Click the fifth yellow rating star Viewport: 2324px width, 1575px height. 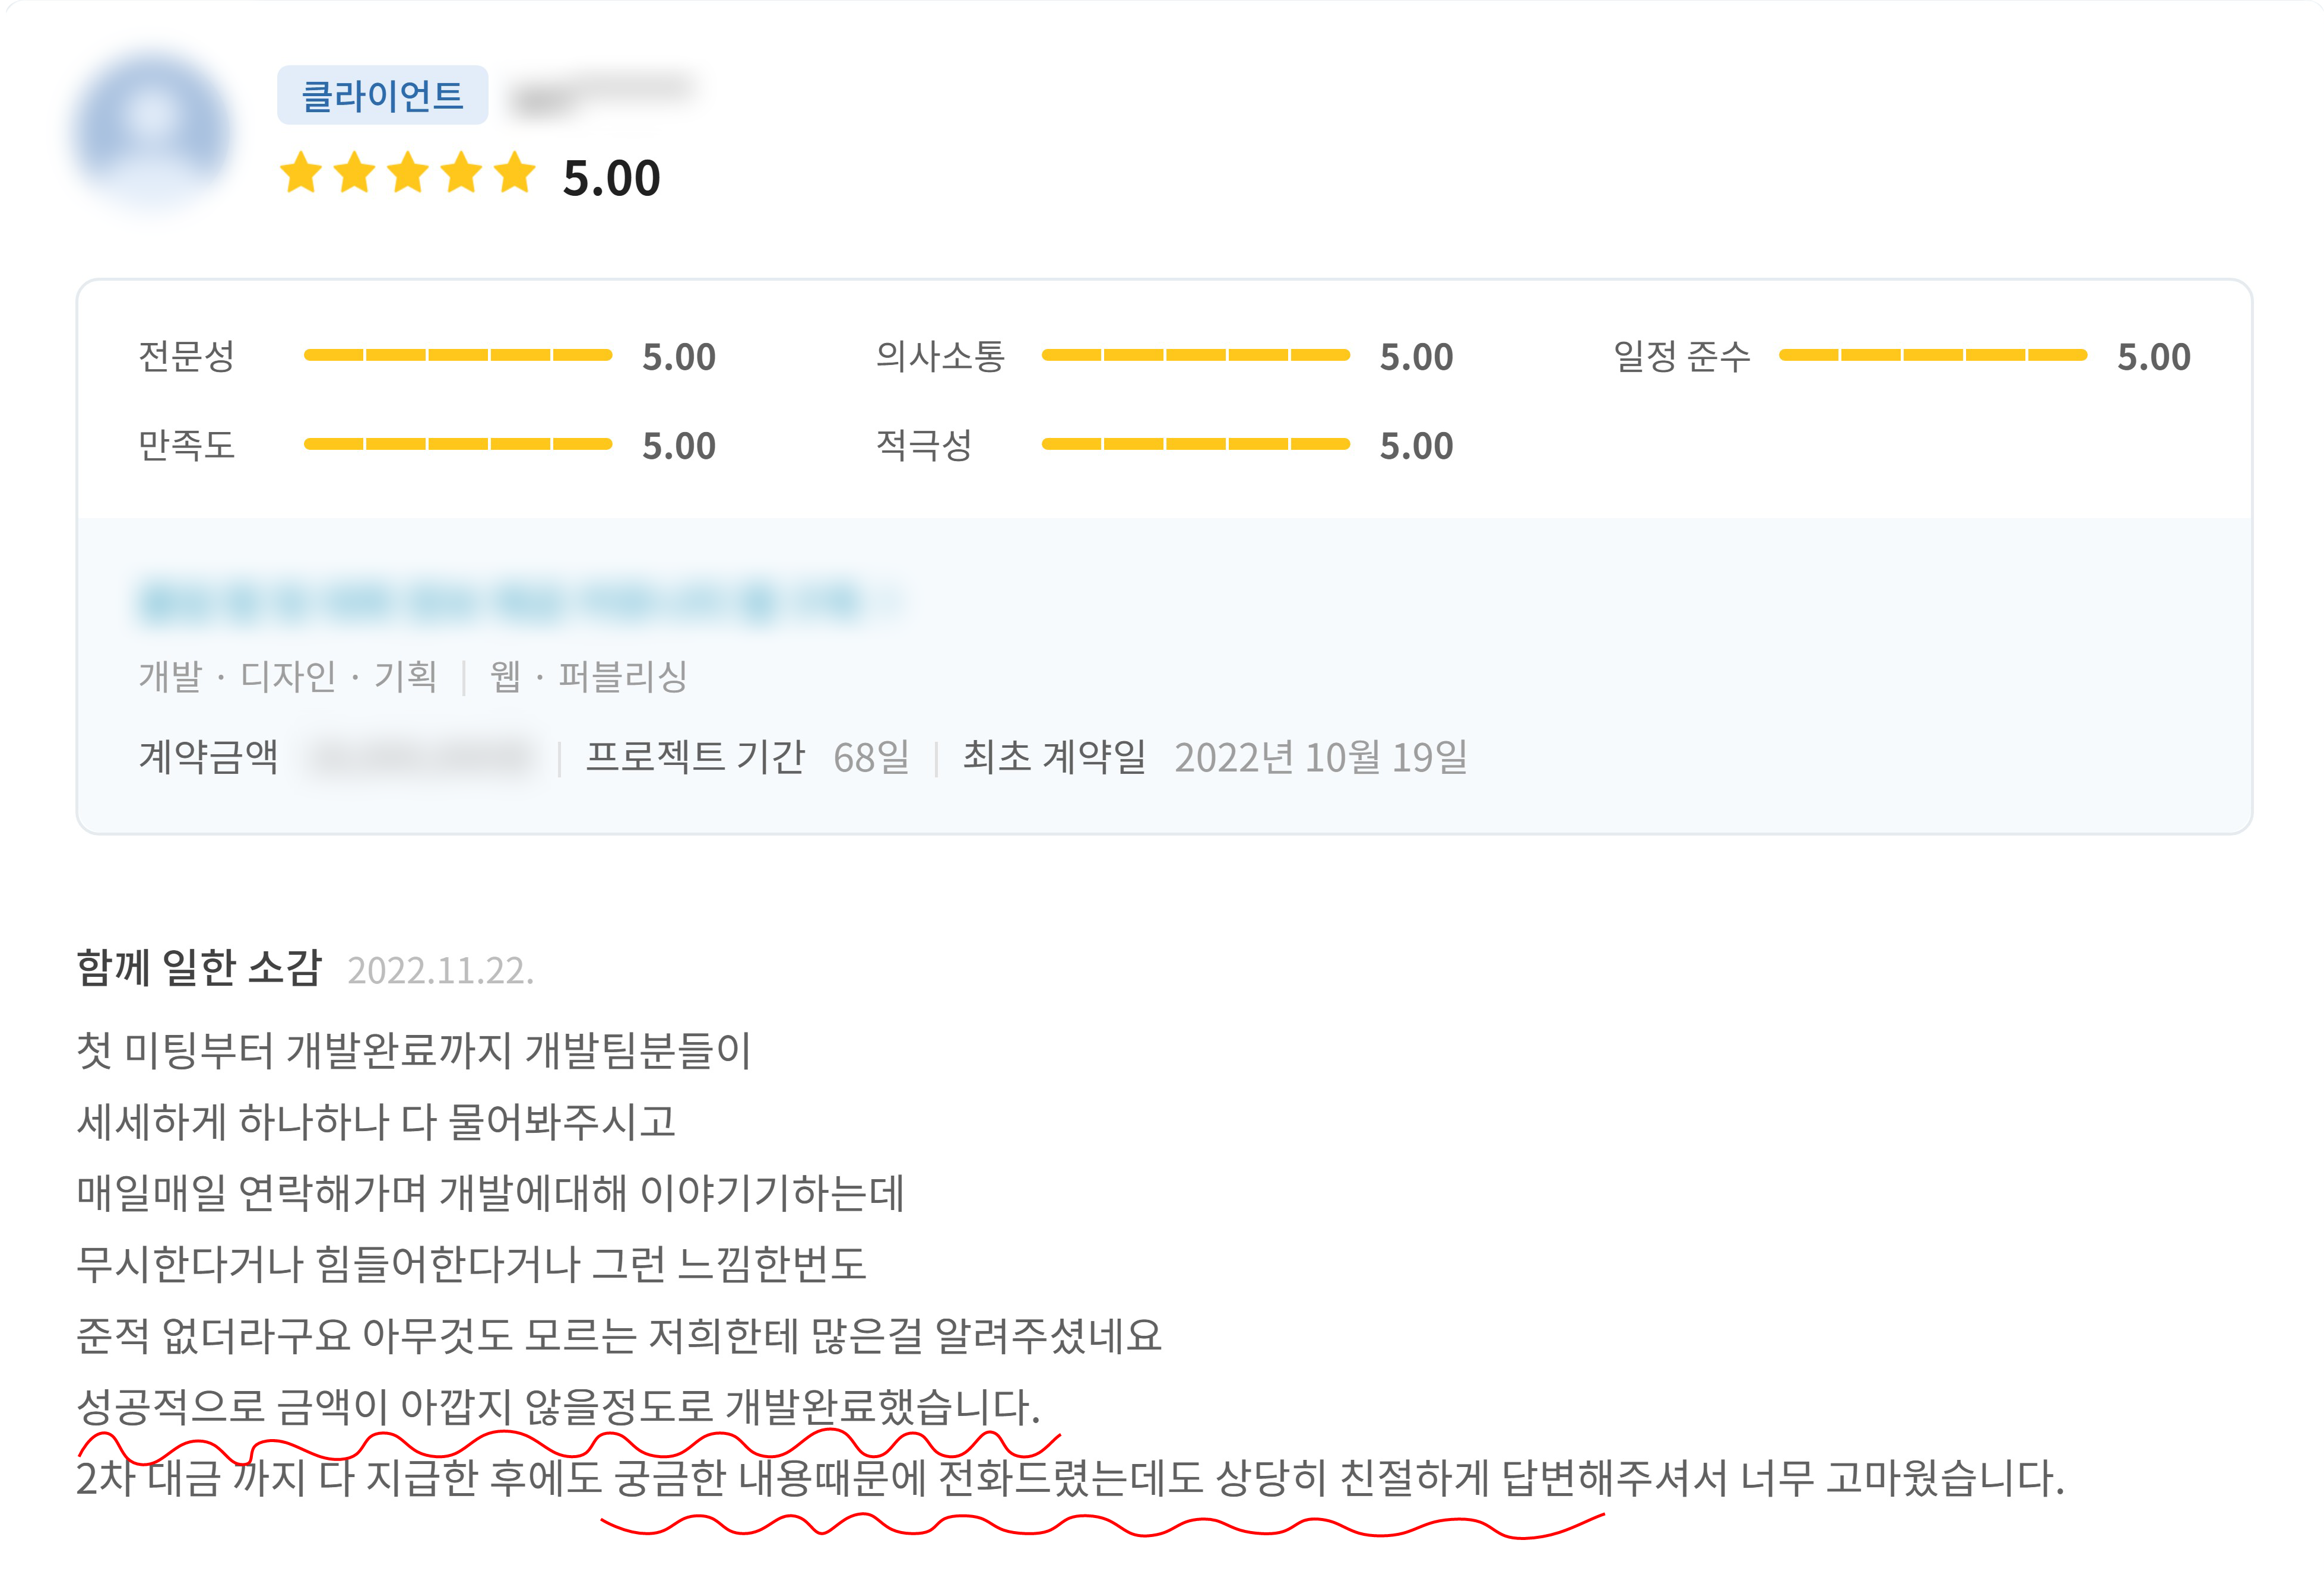pyautogui.click(x=515, y=173)
